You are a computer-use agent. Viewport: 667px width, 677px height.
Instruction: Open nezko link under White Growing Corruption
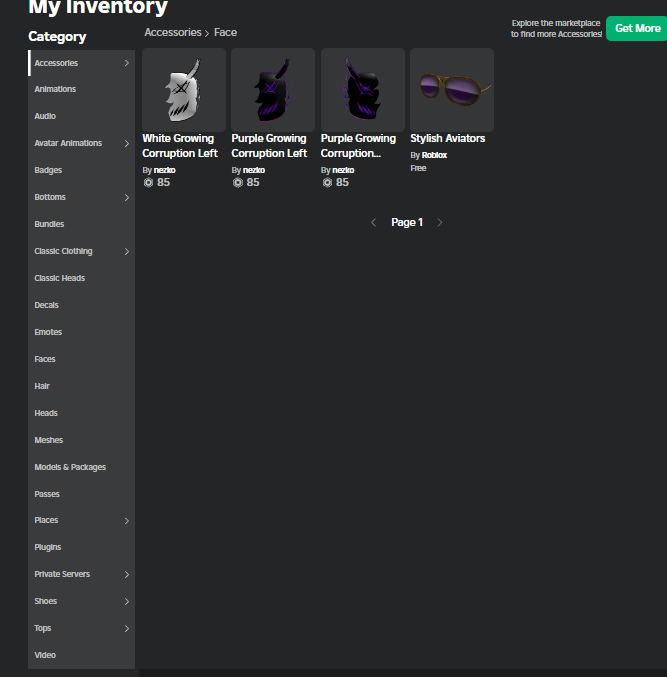tap(165, 170)
